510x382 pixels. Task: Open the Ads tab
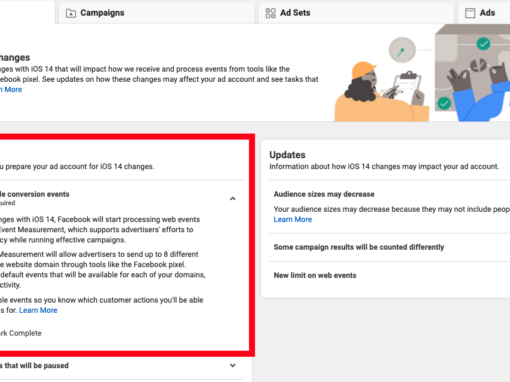point(484,13)
